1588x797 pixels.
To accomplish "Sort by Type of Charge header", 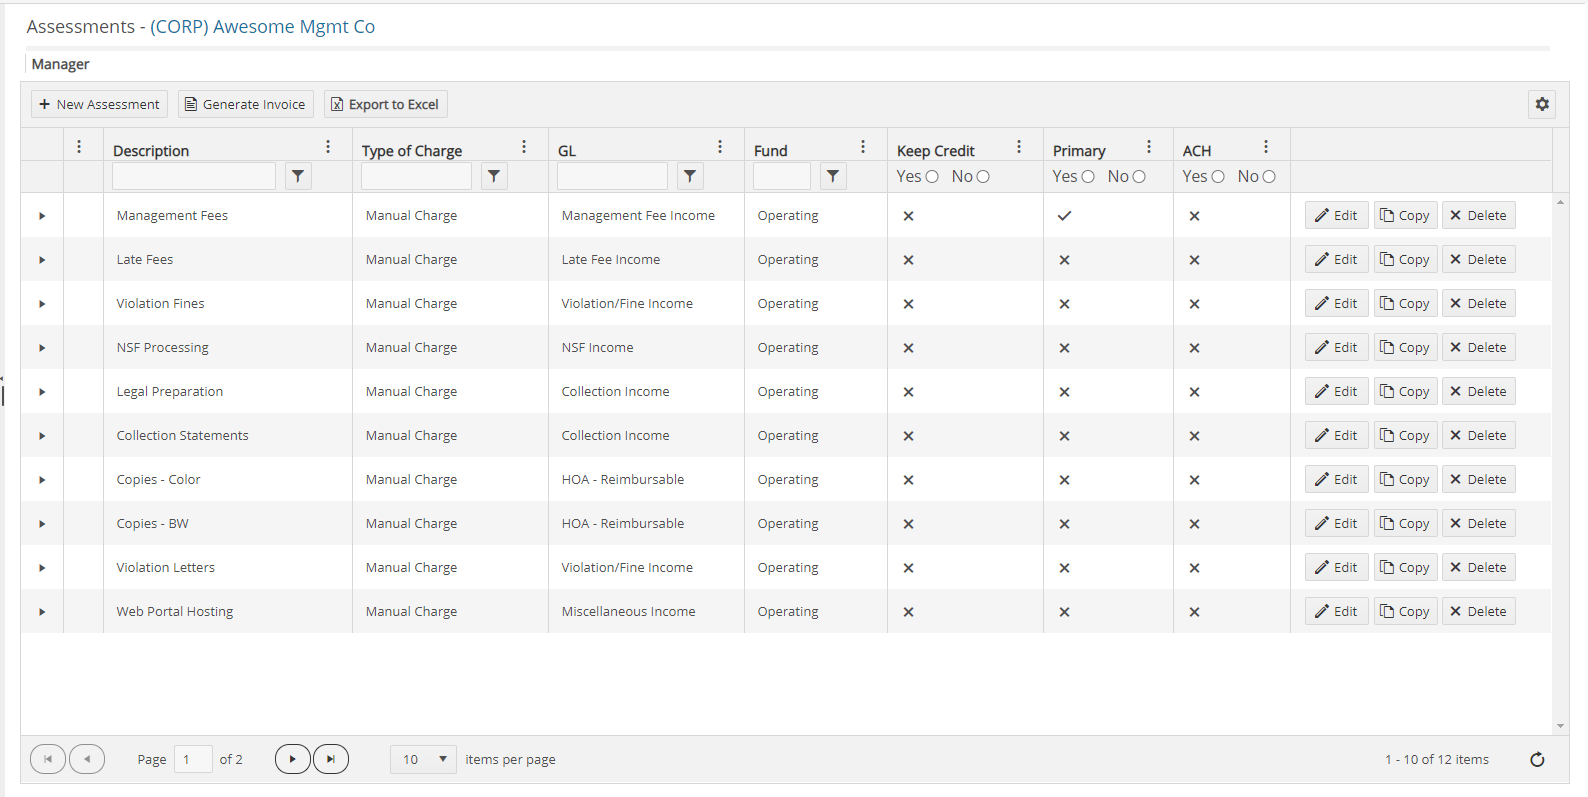I will pos(412,151).
